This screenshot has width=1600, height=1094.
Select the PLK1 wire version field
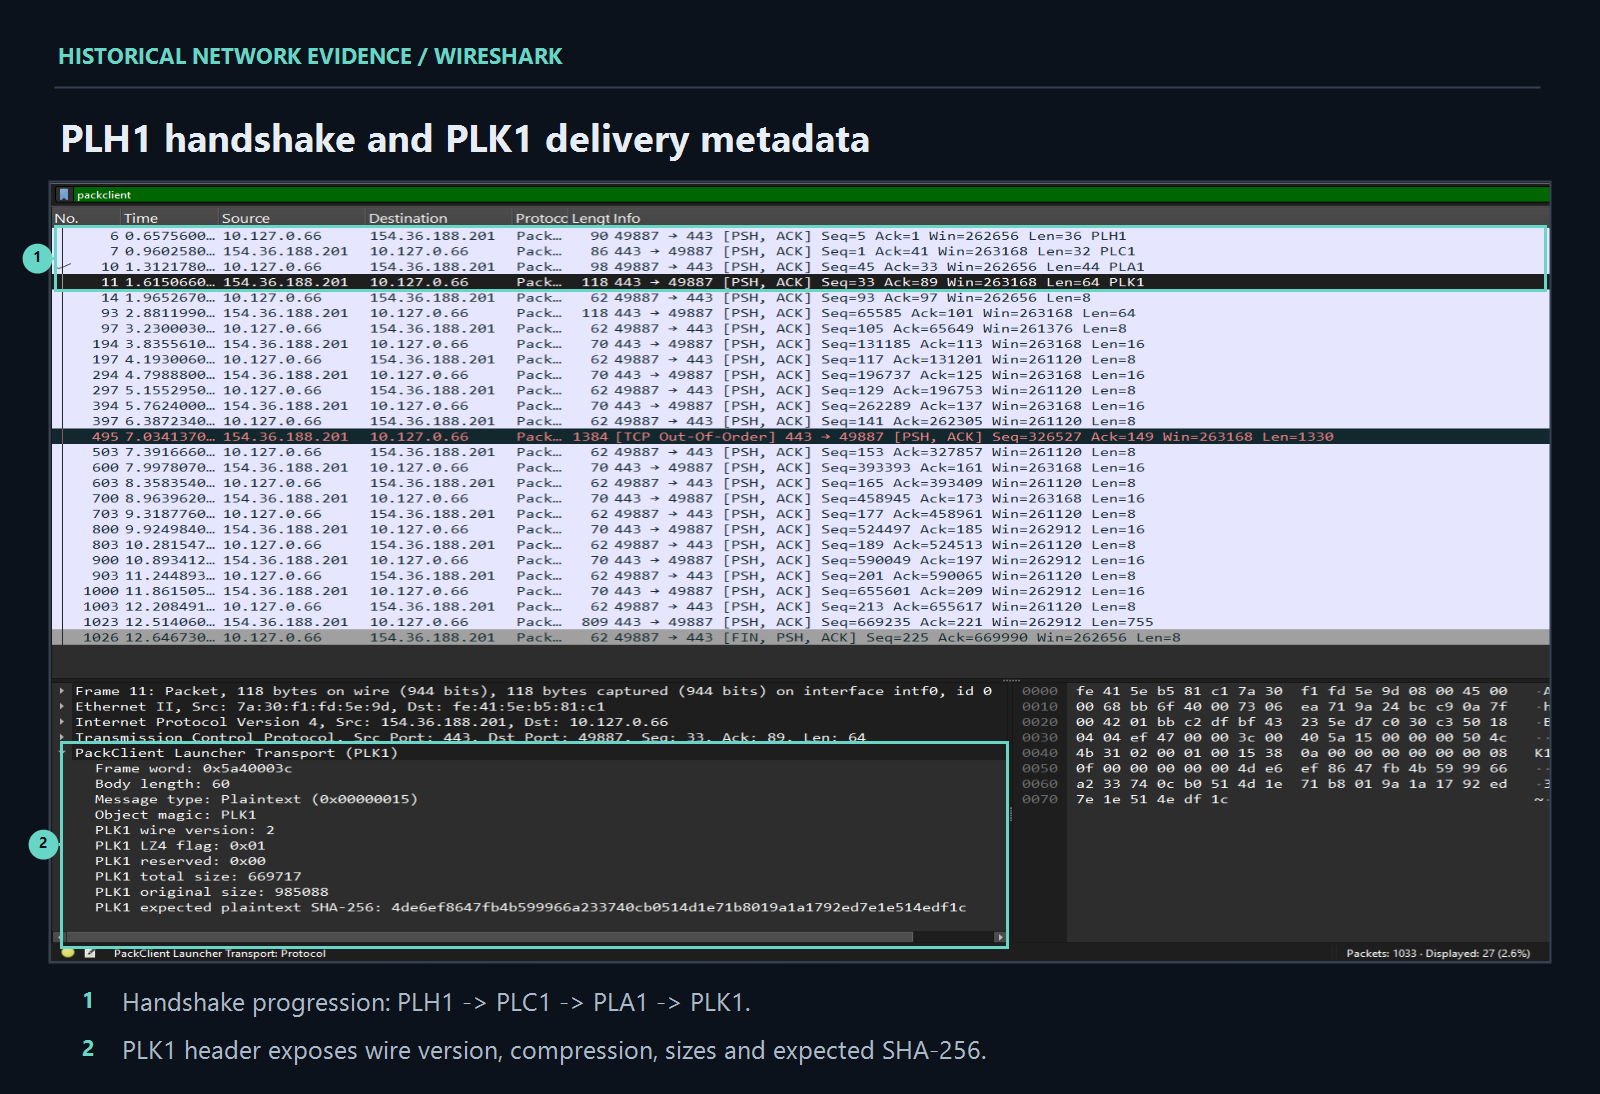185,830
